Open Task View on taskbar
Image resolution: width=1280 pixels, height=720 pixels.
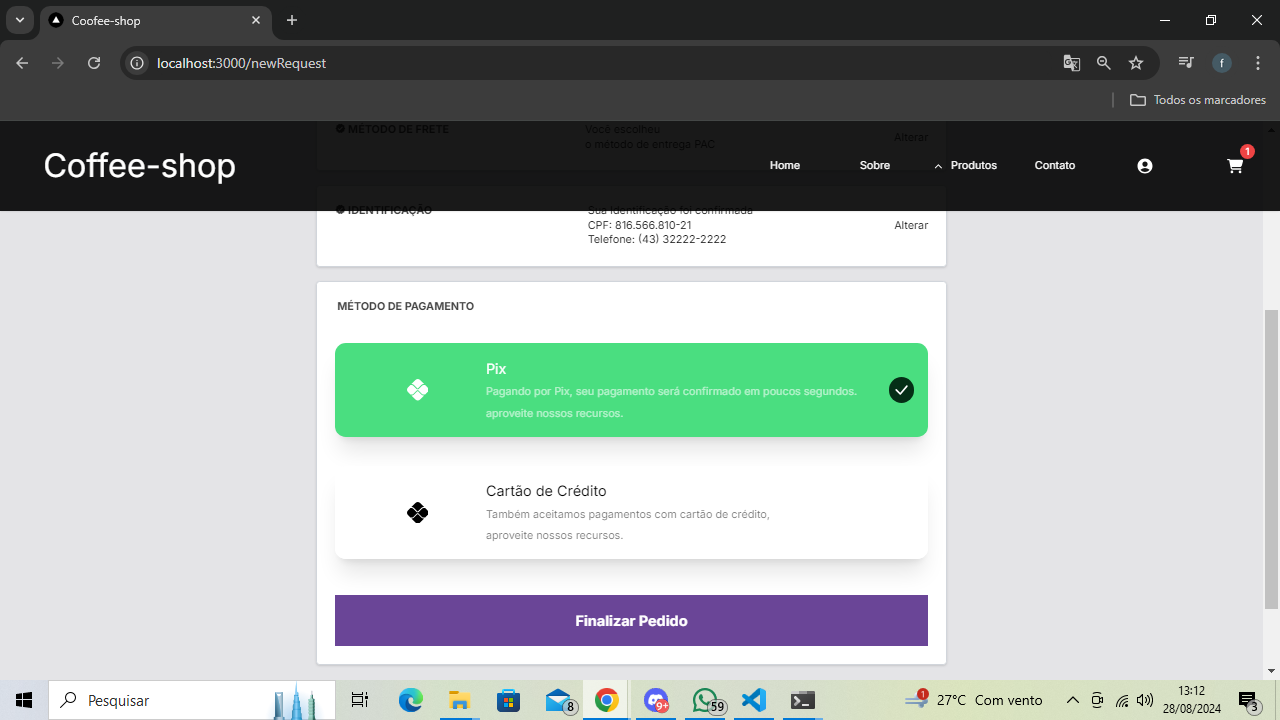point(360,700)
